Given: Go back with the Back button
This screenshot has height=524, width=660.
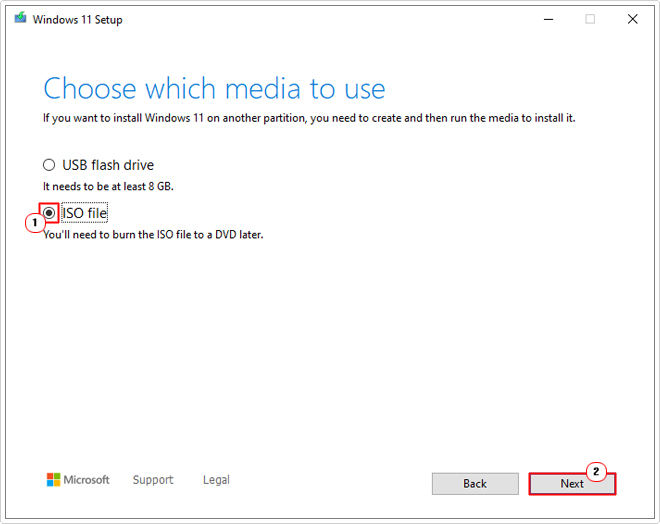Looking at the screenshot, I should [x=475, y=484].
